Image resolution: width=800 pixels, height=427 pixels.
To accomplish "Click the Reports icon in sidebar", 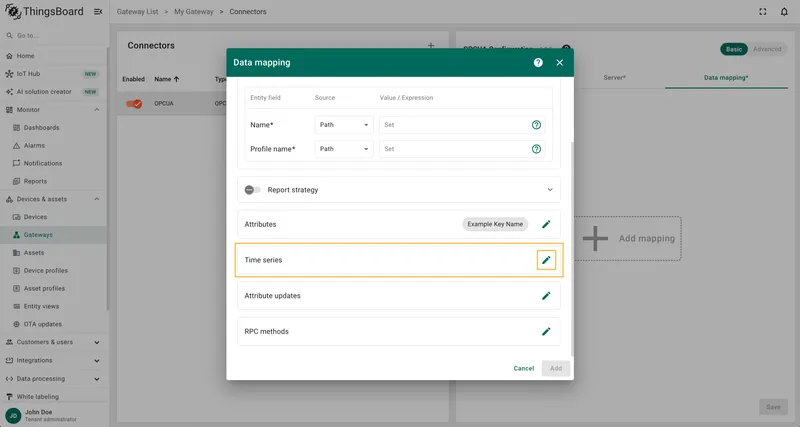I will (x=16, y=181).
